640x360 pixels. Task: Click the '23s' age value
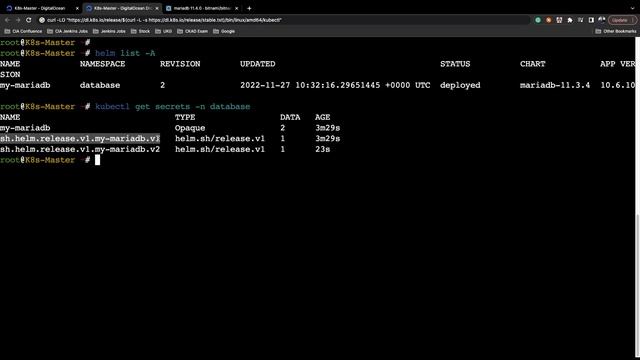(x=322, y=149)
